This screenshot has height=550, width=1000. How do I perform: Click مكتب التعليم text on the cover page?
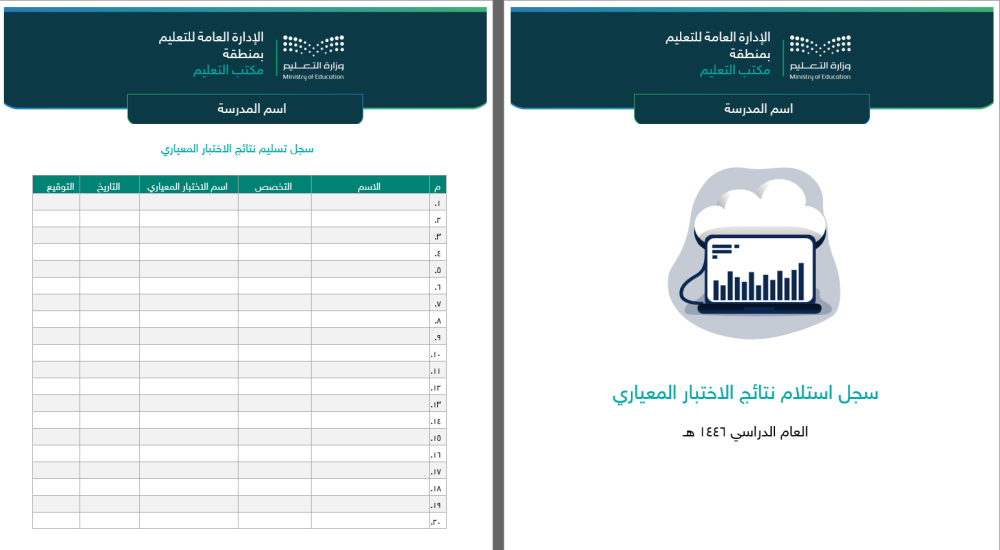click(734, 70)
